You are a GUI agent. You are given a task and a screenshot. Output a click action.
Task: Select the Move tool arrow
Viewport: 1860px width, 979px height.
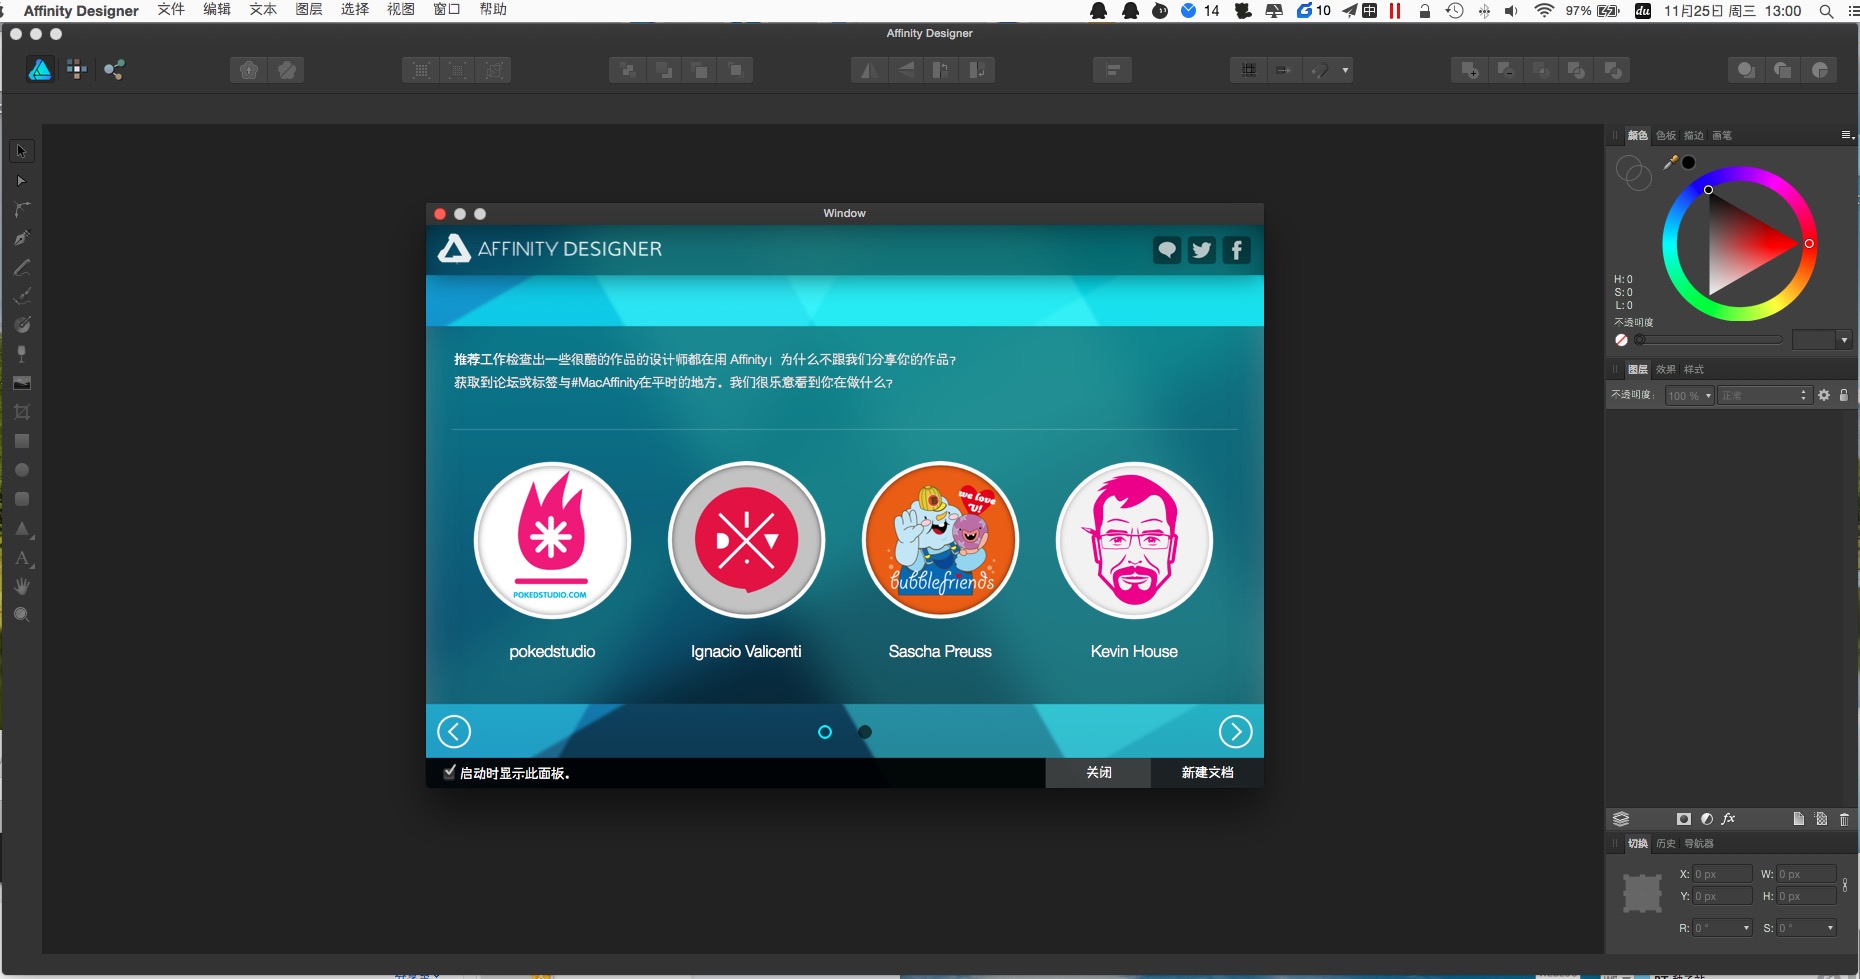click(x=21, y=151)
